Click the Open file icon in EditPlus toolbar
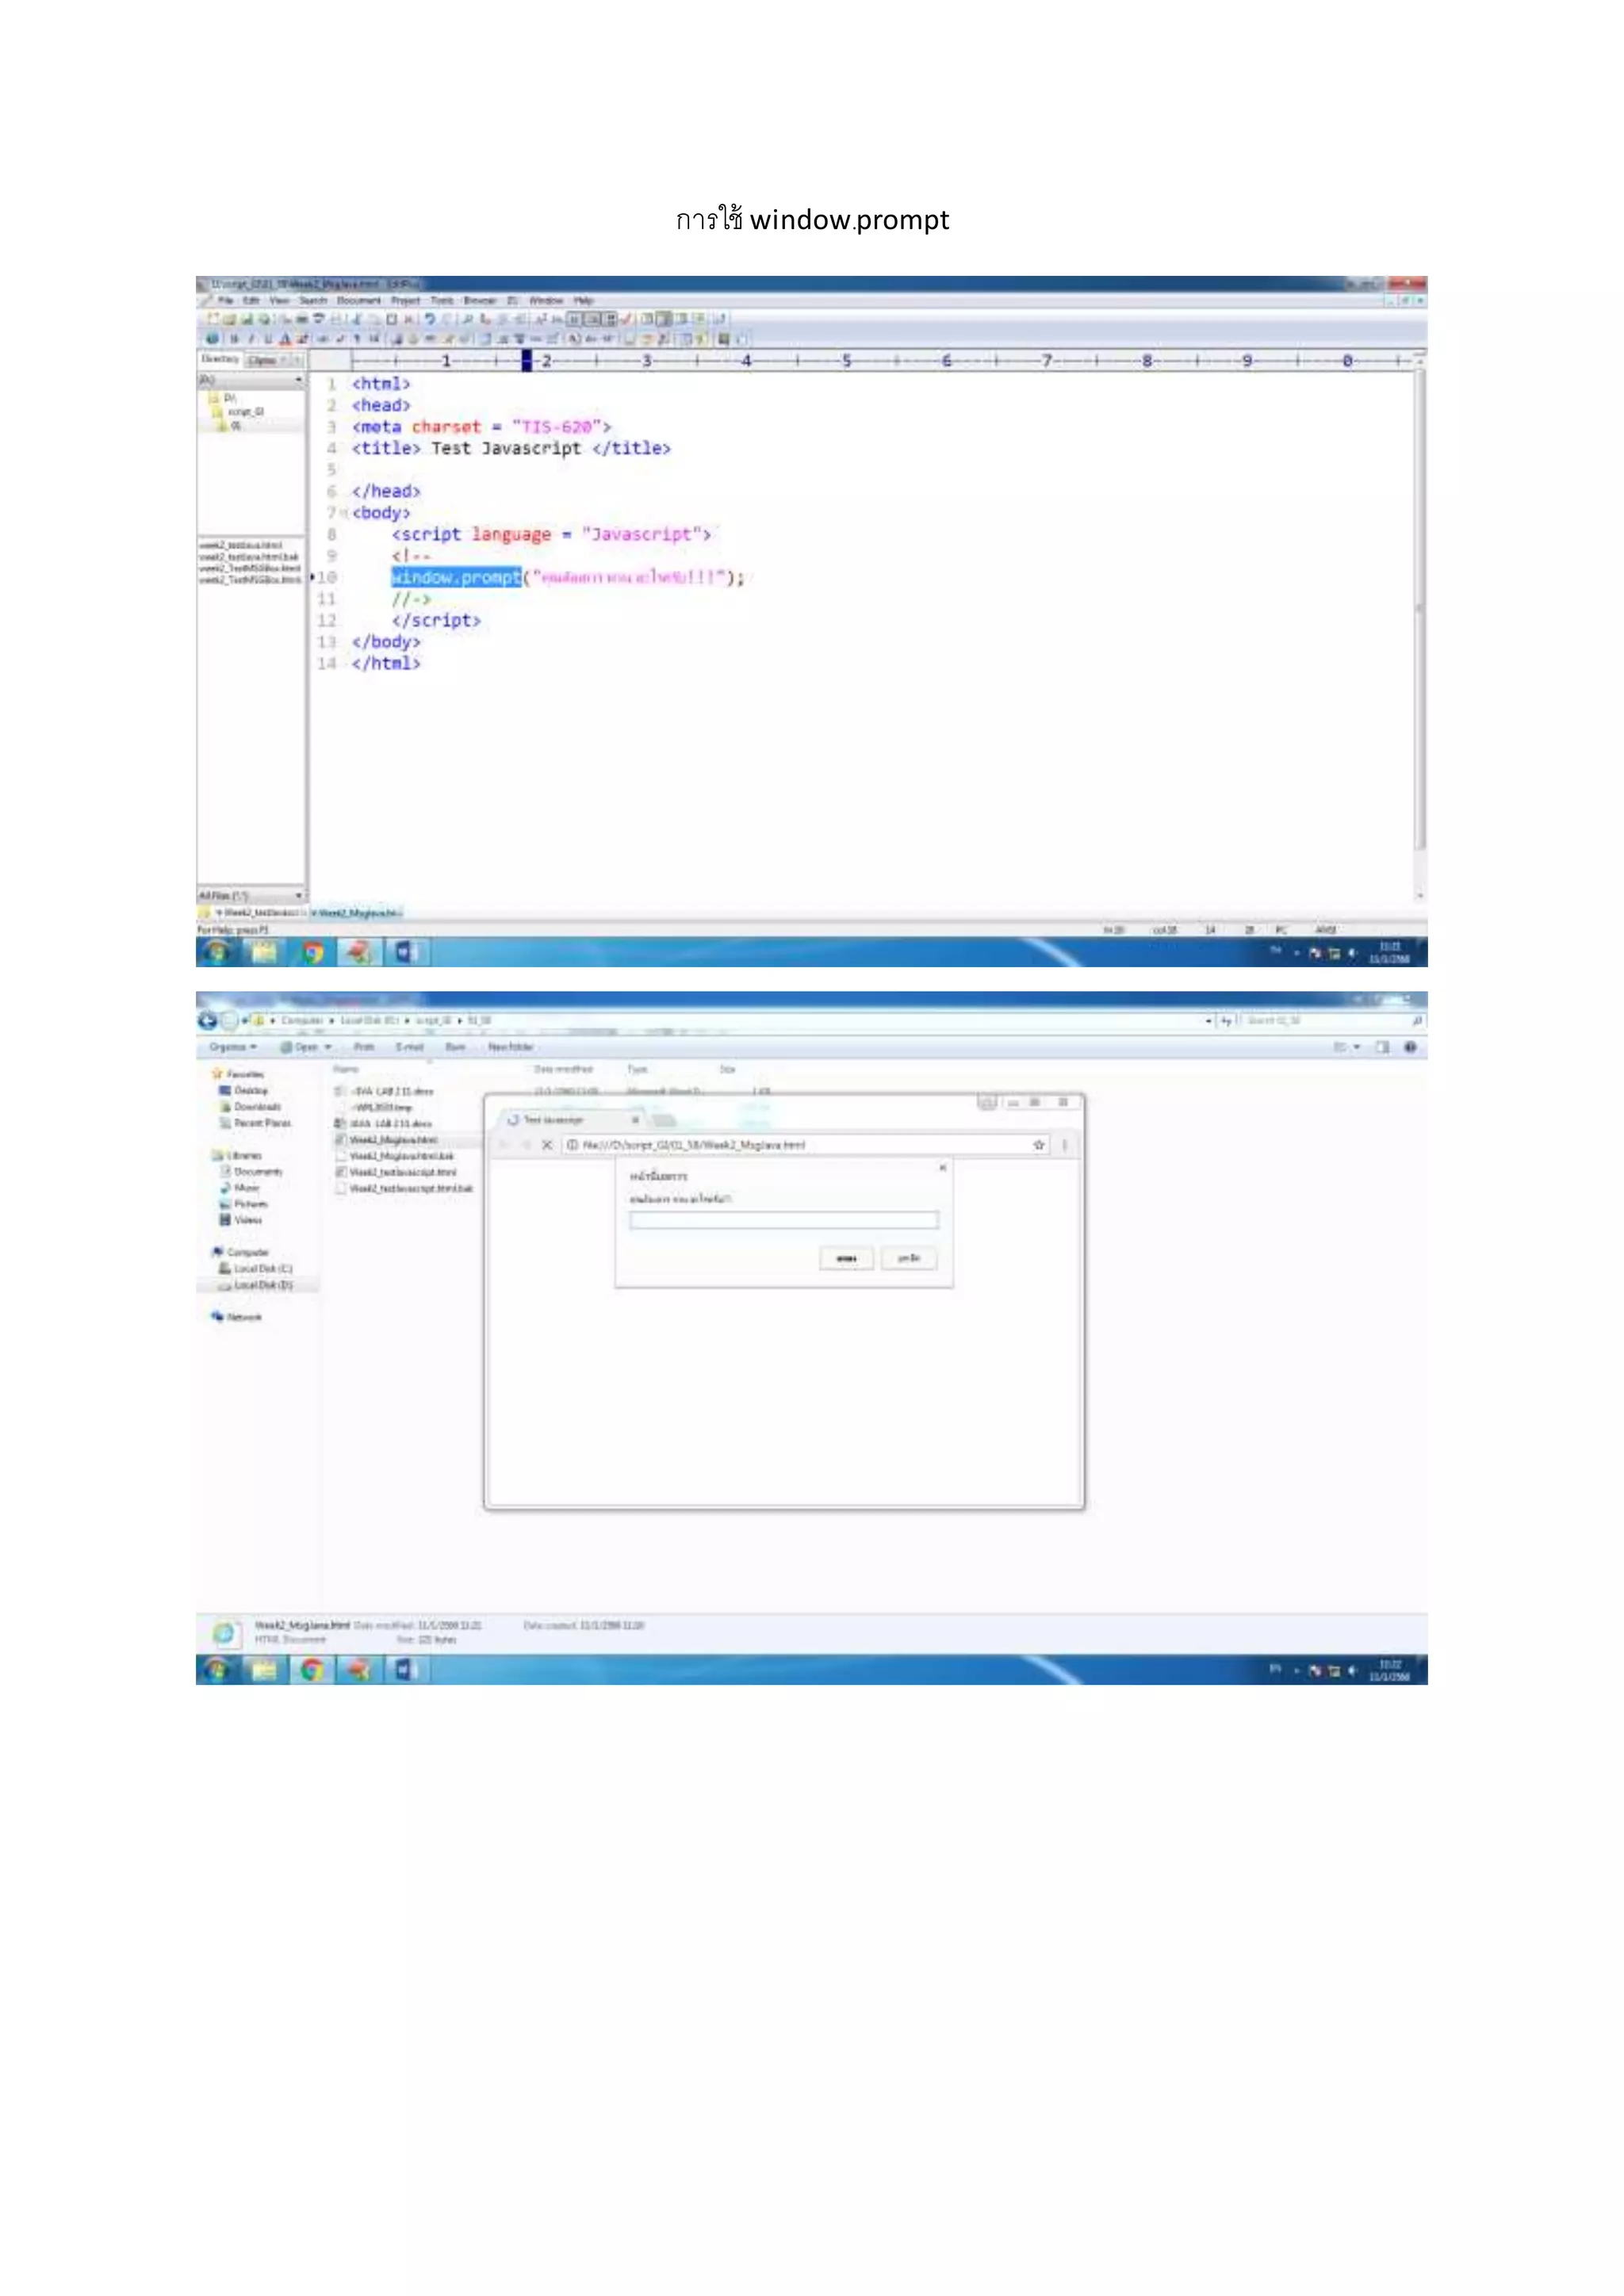 coord(229,319)
